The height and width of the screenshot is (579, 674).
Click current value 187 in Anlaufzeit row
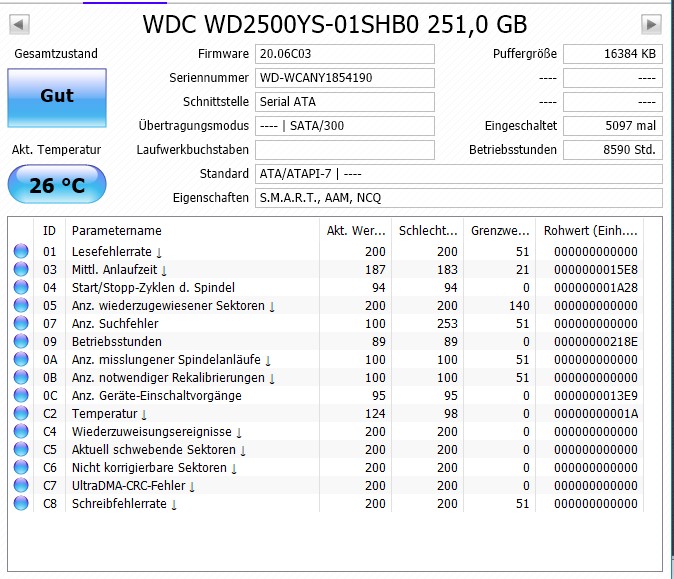click(x=375, y=270)
